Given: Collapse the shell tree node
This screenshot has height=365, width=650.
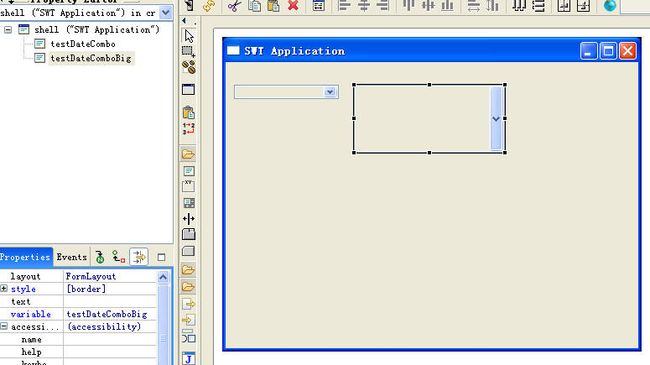Looking at the screenshot, I should coord(8,30).
